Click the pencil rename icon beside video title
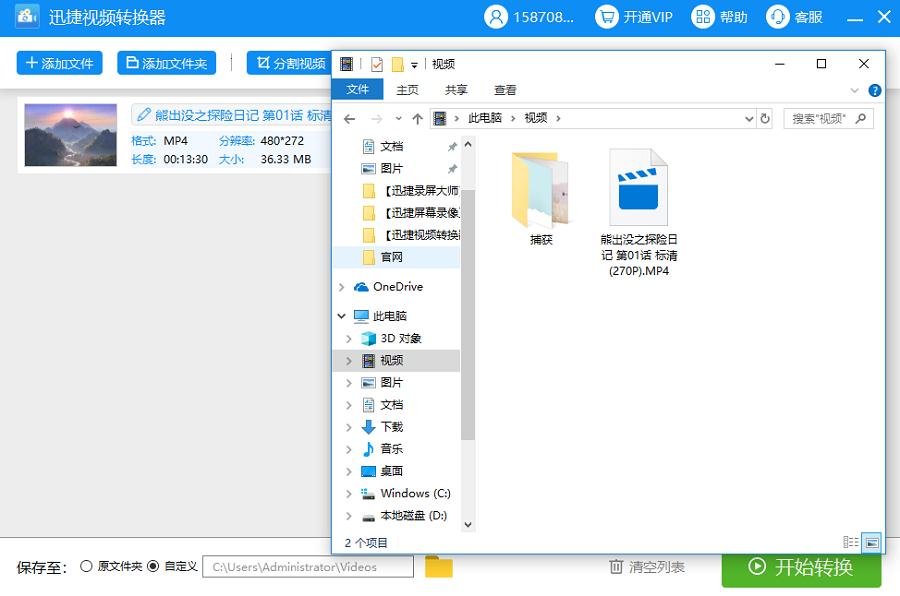Screen dimensions: 900x596 pos(143,115)
